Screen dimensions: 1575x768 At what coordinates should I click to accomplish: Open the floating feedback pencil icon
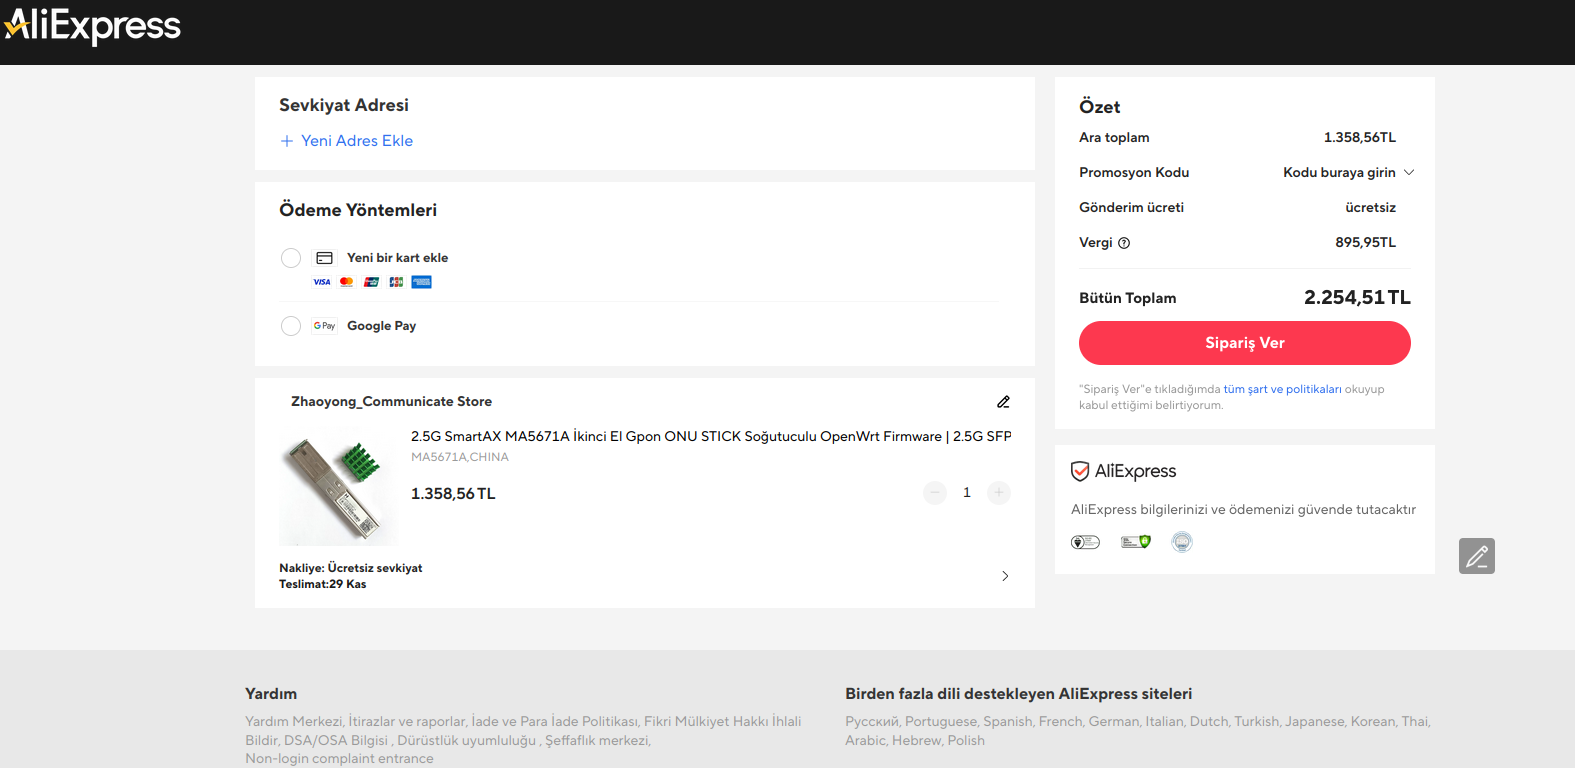pyautogui.click(x=1477, y=556)
